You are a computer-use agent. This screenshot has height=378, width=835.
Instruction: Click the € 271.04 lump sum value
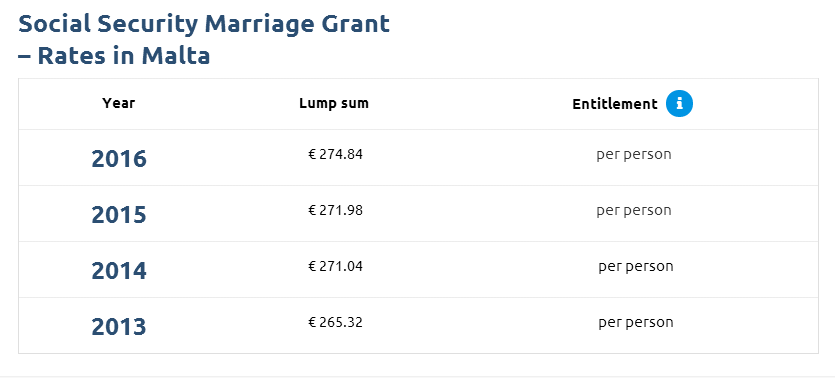pyautogui.click(x=335, y=266)
